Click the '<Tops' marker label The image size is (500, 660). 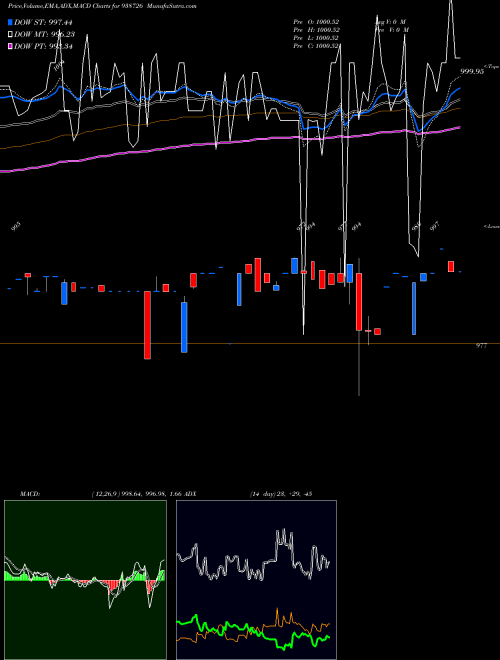(492, 67)
